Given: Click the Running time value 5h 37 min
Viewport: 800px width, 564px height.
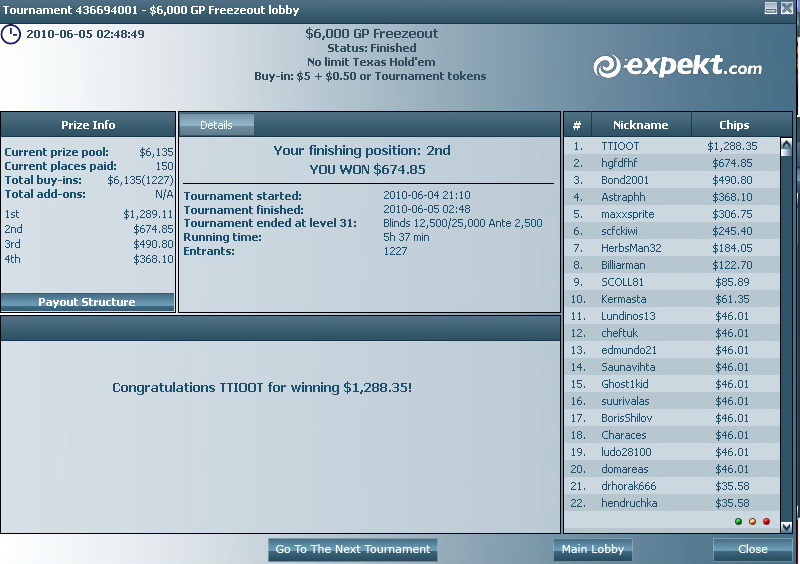Looking at the screenshot, I should coord(406,237).
